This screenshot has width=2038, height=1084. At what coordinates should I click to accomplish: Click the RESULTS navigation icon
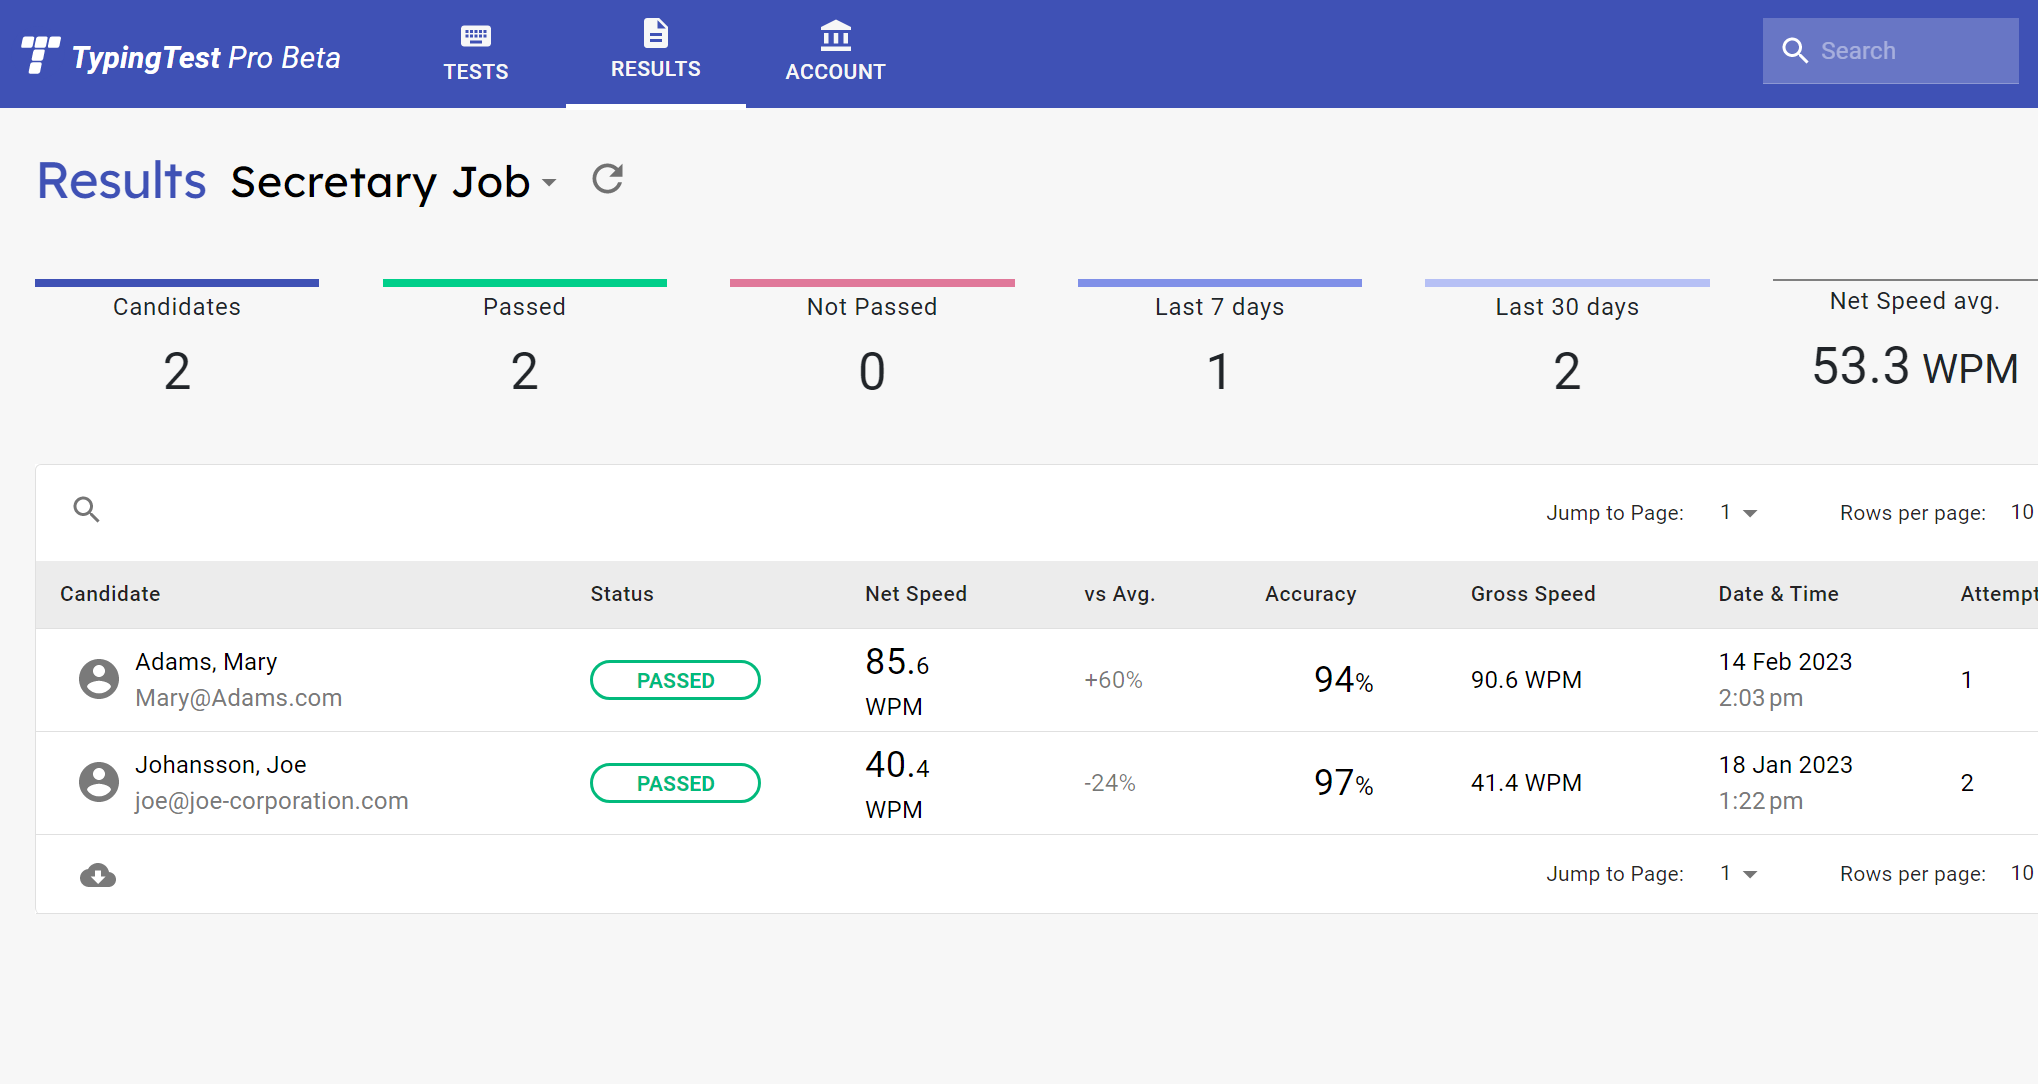(x=655, y=38)
